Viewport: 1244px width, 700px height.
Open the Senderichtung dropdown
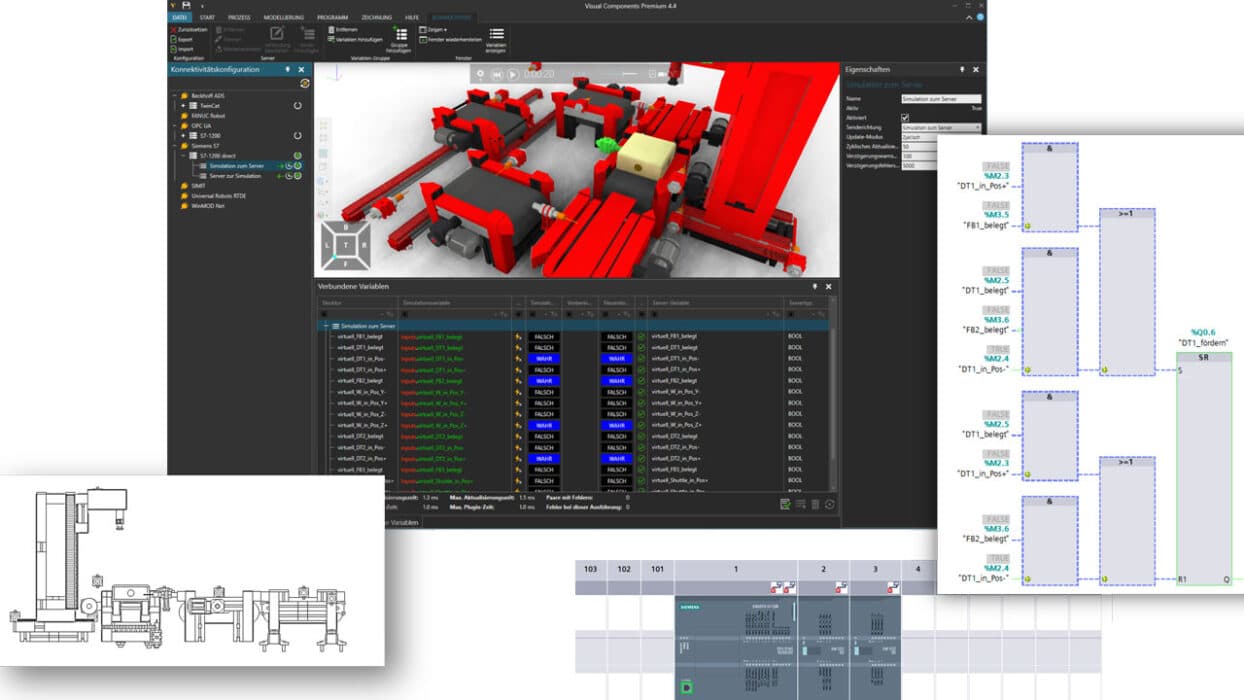pos(941,128)
